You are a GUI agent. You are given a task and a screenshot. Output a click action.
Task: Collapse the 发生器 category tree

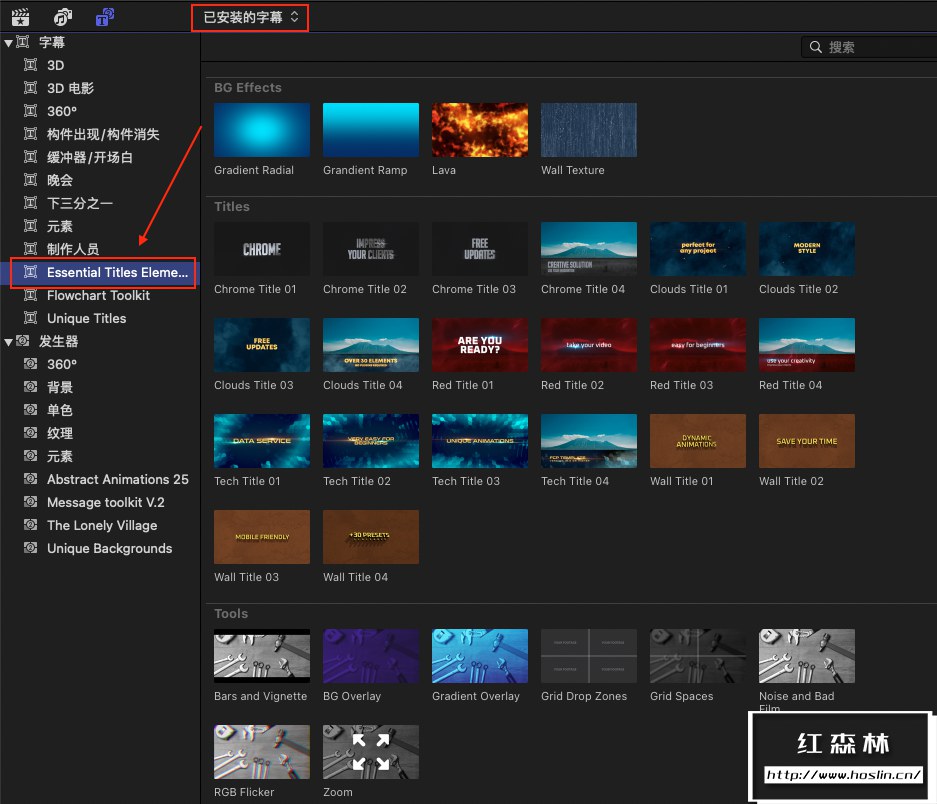pos(8,341)
